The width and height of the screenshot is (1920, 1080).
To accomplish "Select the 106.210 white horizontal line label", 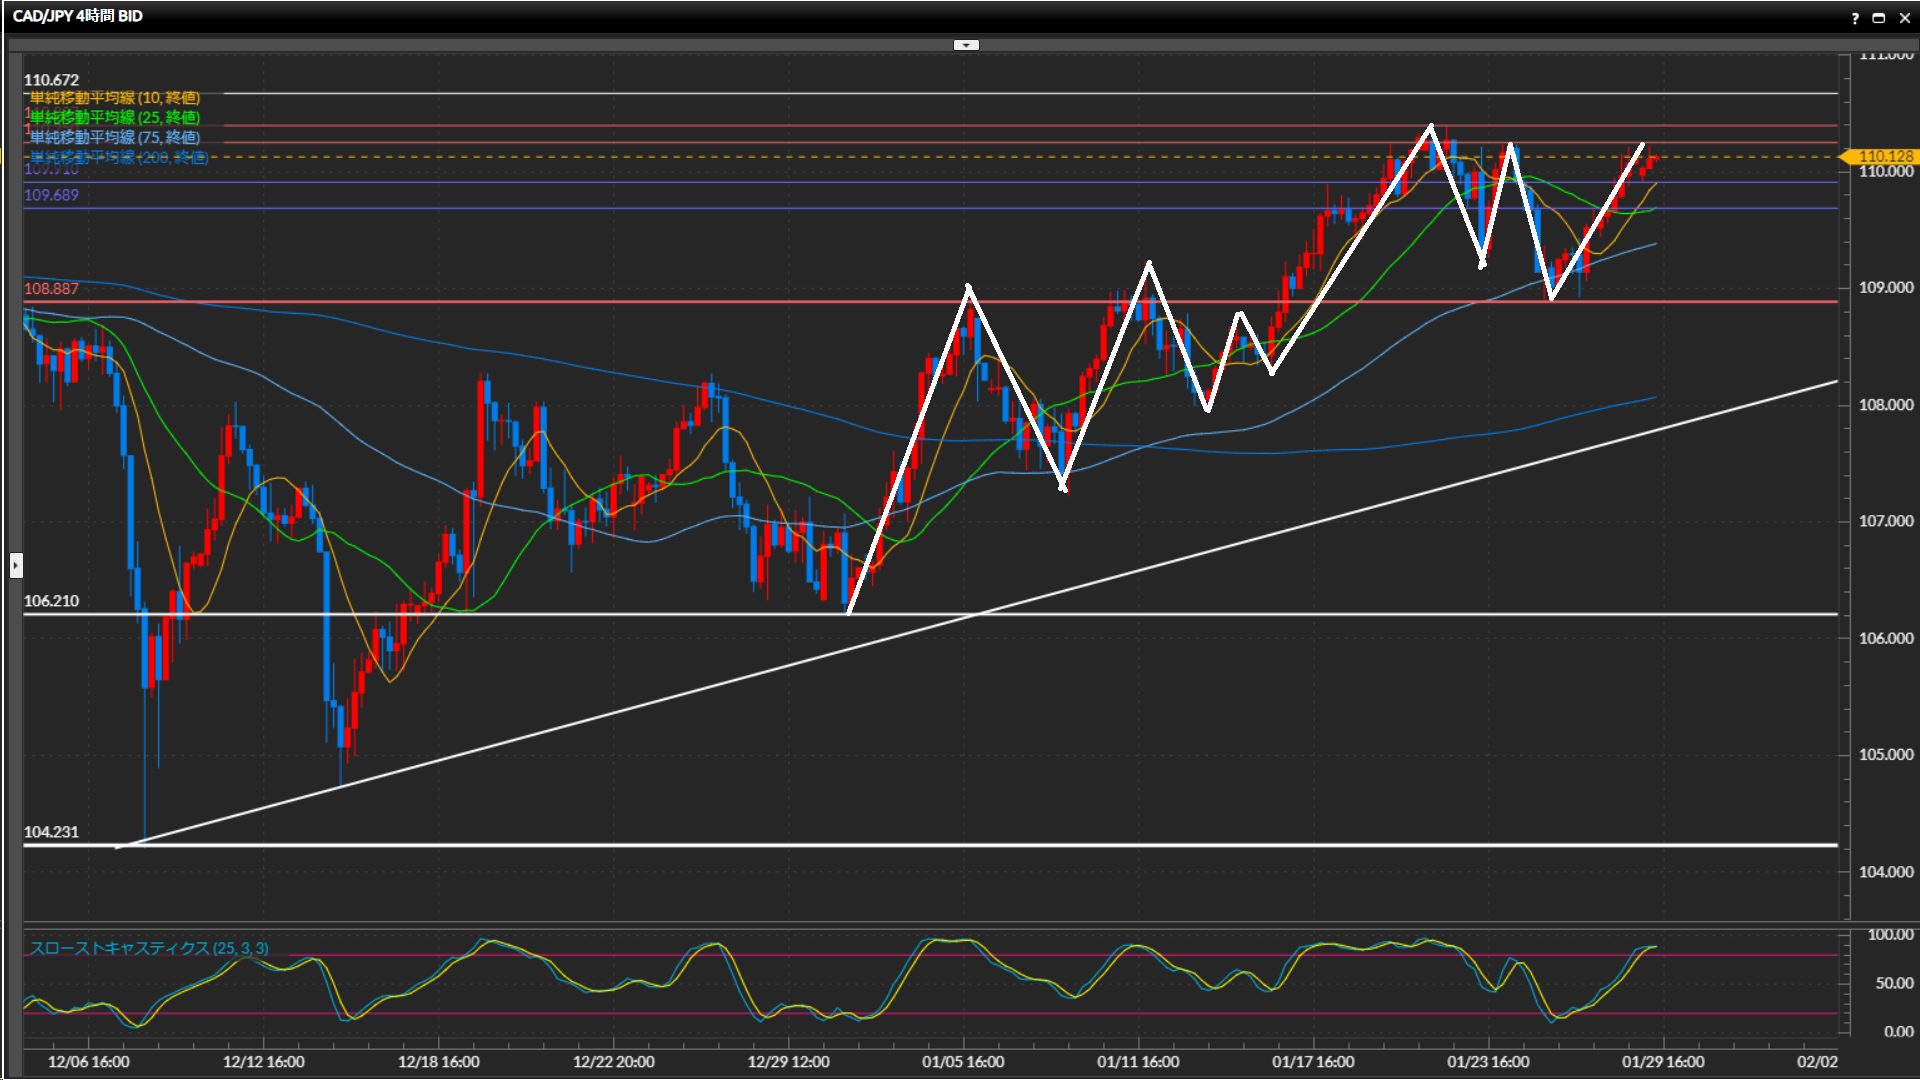I will coord(52,601).
